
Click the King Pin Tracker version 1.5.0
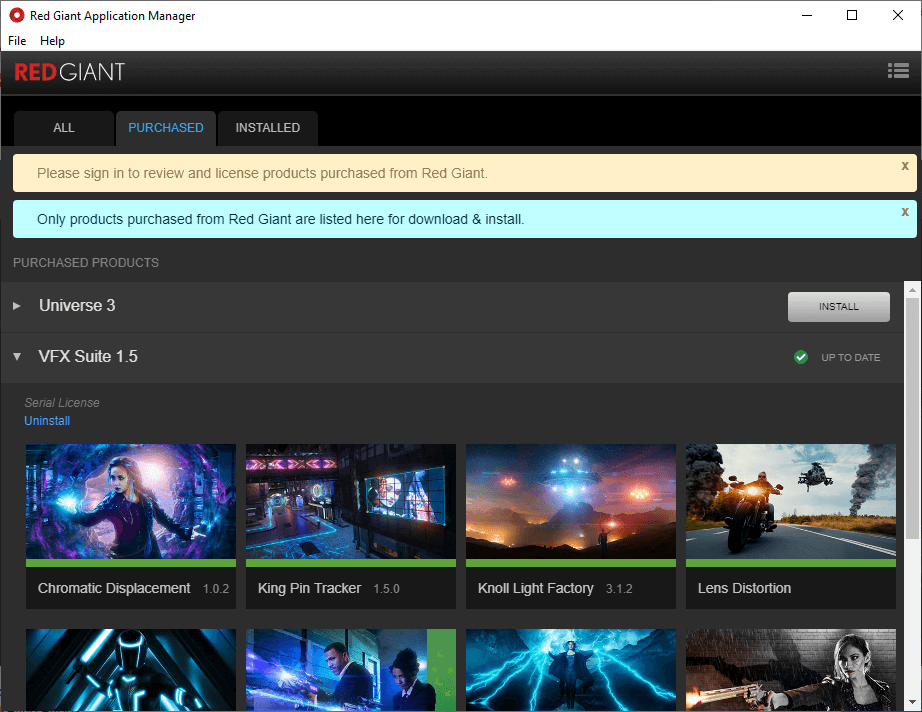click(386, 589)
